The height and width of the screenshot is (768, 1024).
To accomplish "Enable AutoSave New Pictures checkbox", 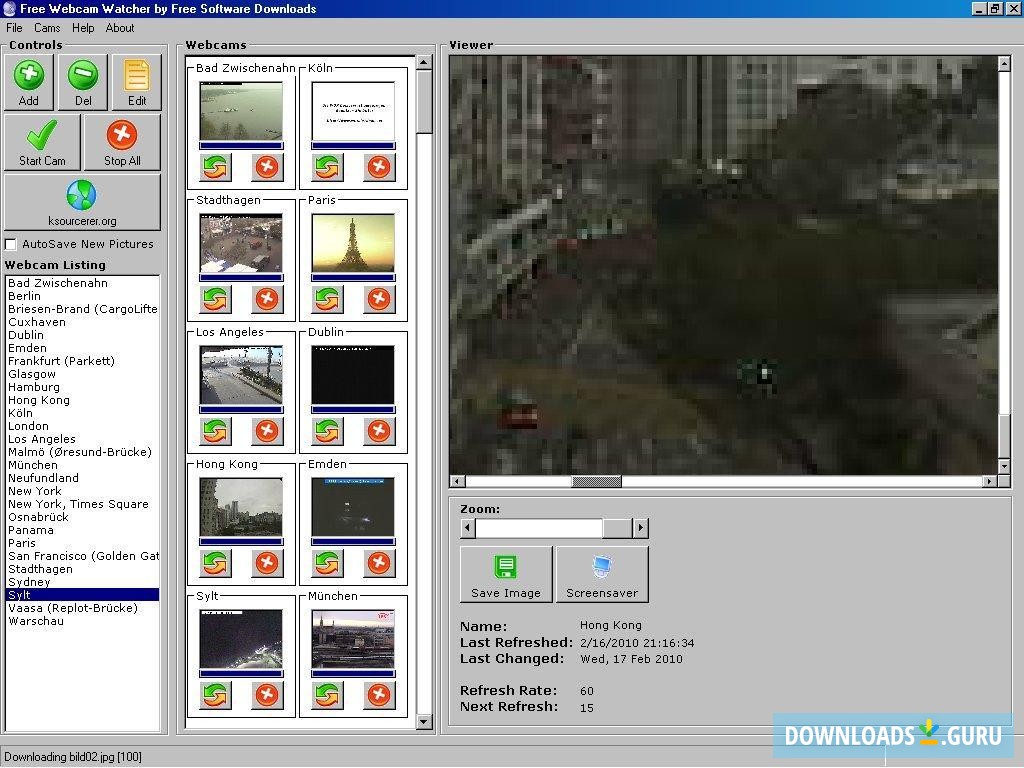I will coord(11,244).
